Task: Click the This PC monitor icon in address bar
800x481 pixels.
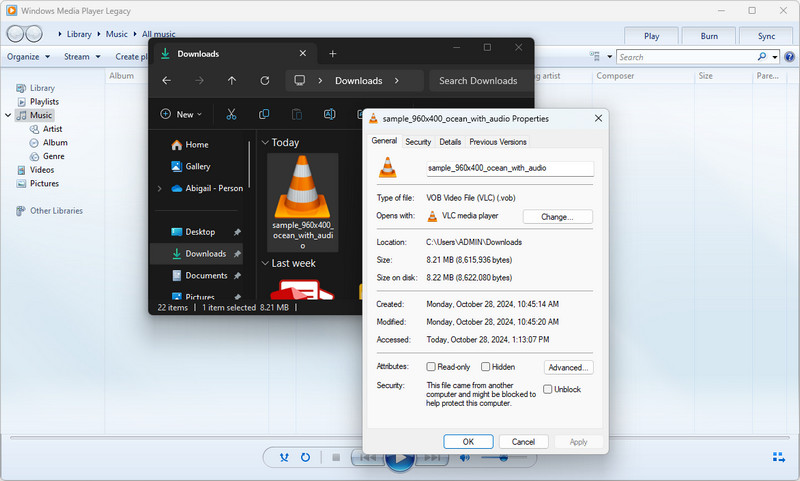Action: 299,81
